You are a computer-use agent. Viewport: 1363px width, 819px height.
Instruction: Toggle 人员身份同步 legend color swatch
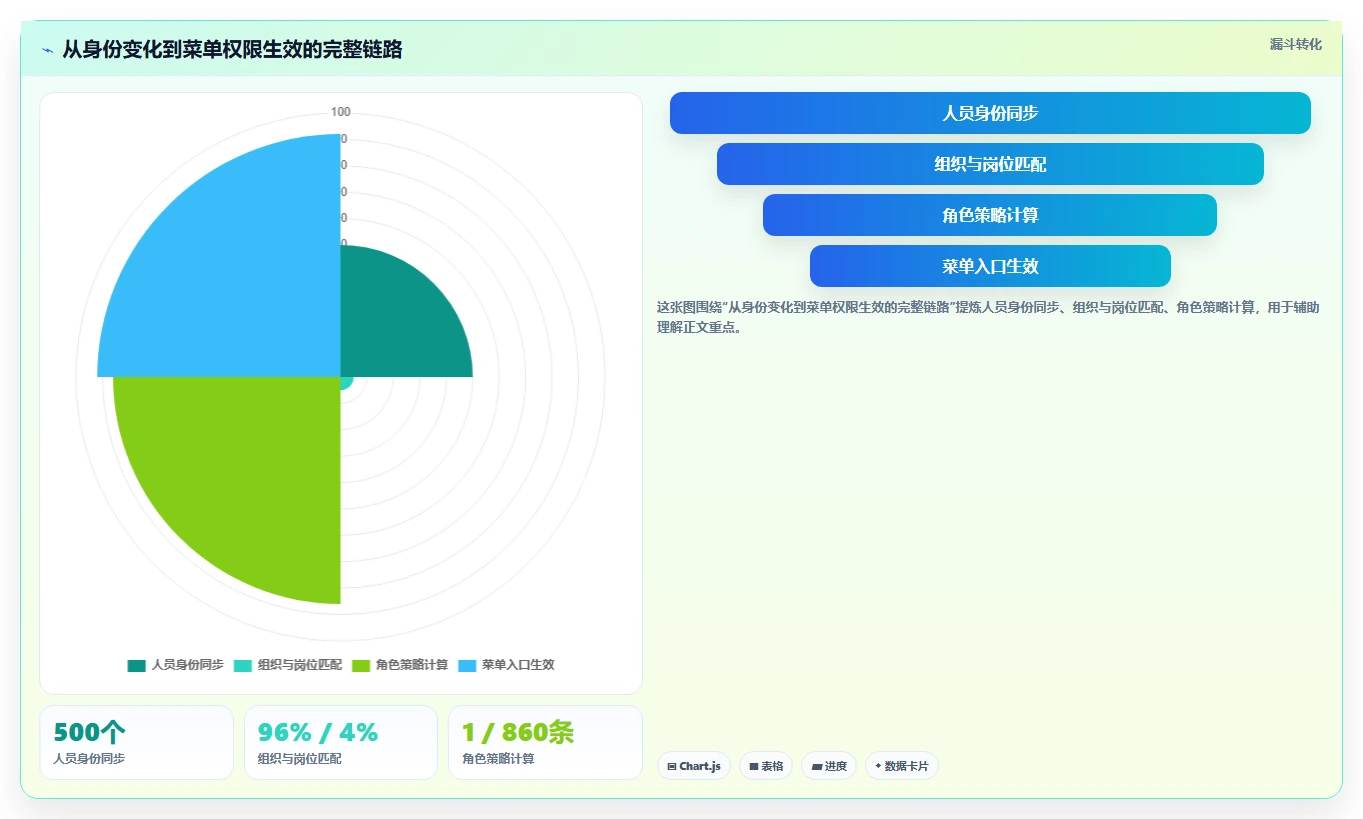136,665
